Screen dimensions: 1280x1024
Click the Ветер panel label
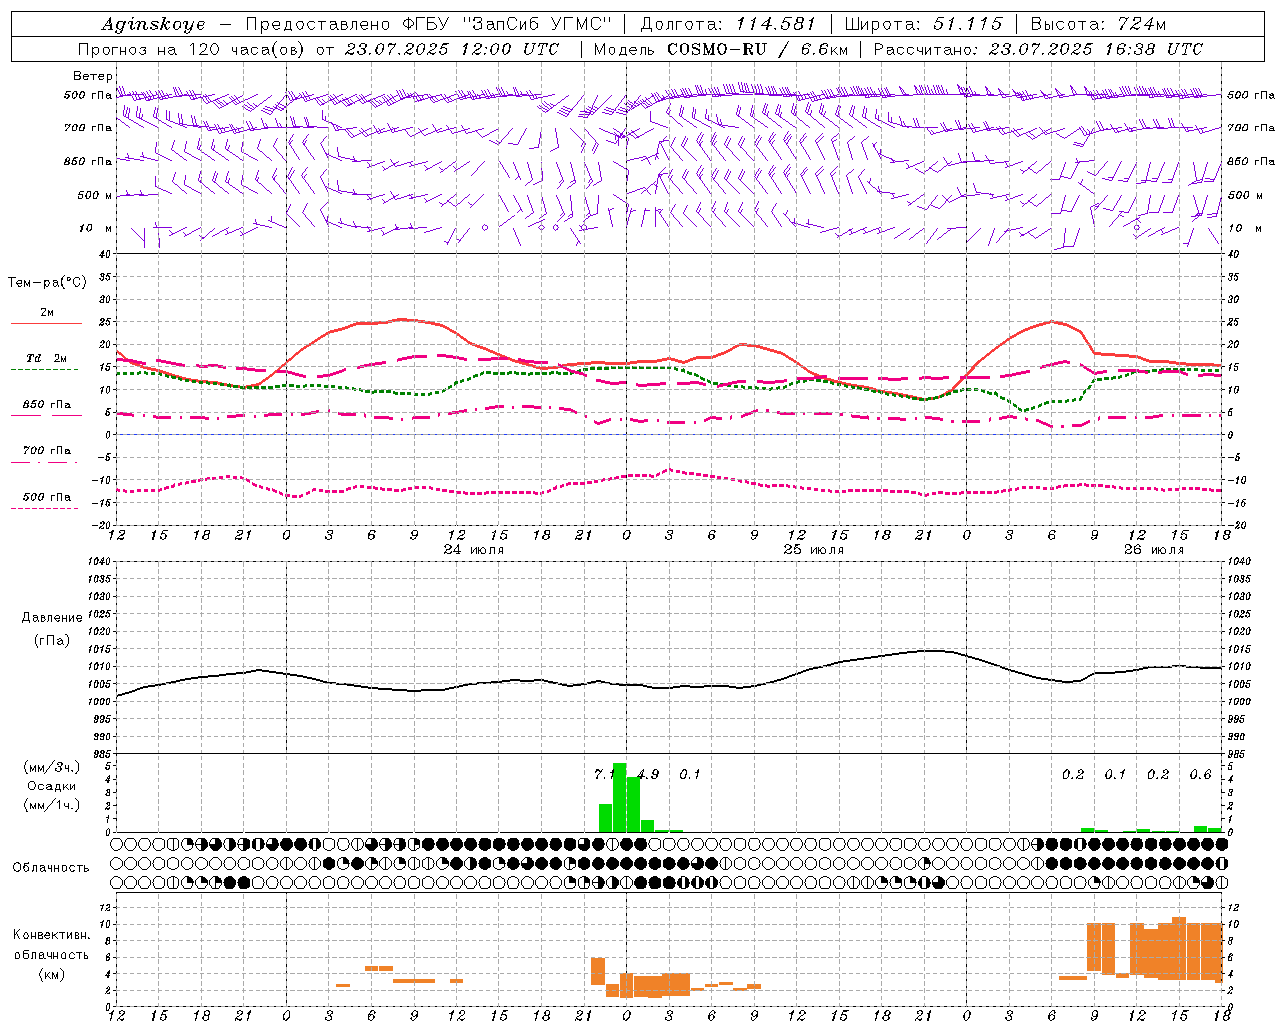(92, 76)
